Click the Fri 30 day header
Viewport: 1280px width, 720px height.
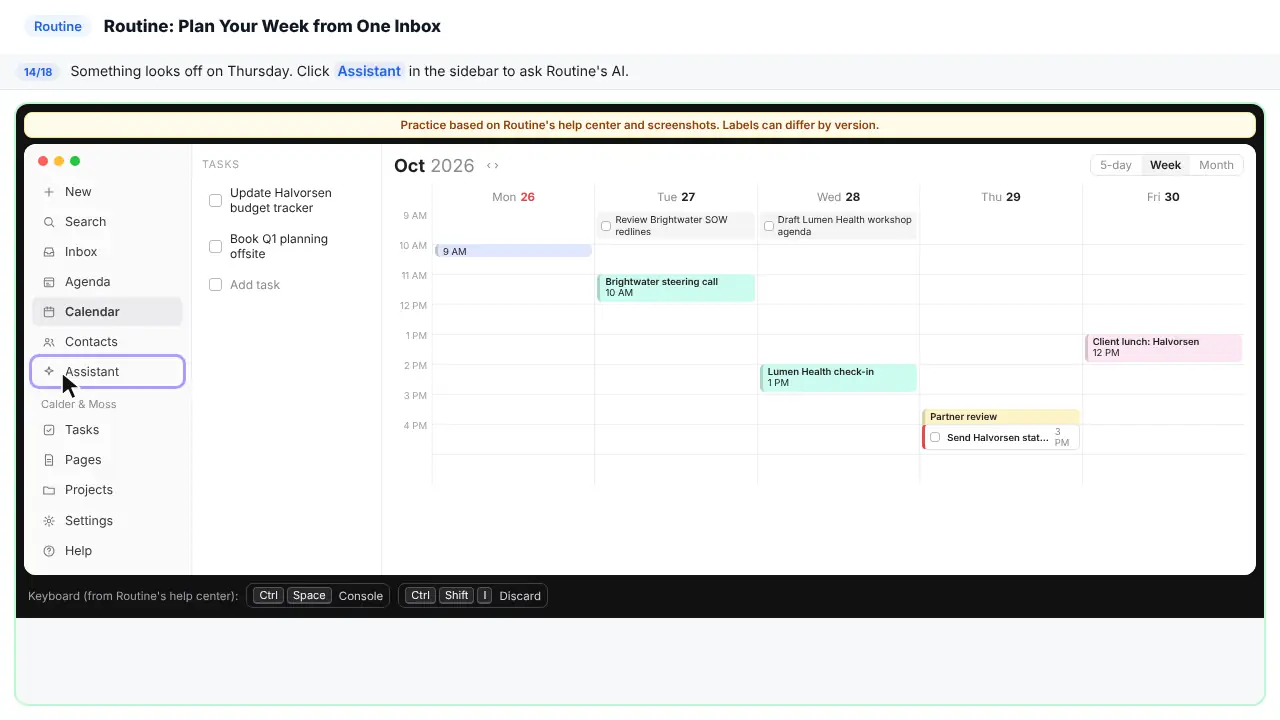[x=1163, y=197]
